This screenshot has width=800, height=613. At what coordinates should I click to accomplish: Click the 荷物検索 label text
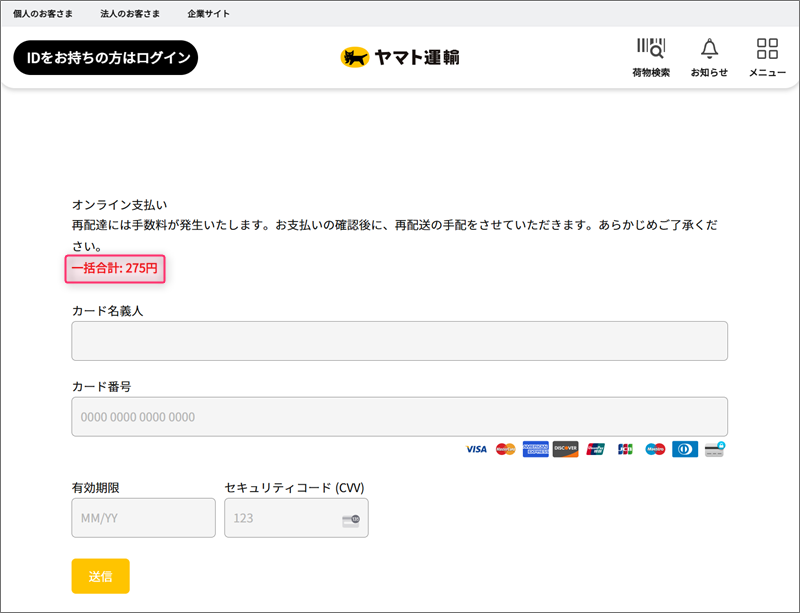click(651, 72)
